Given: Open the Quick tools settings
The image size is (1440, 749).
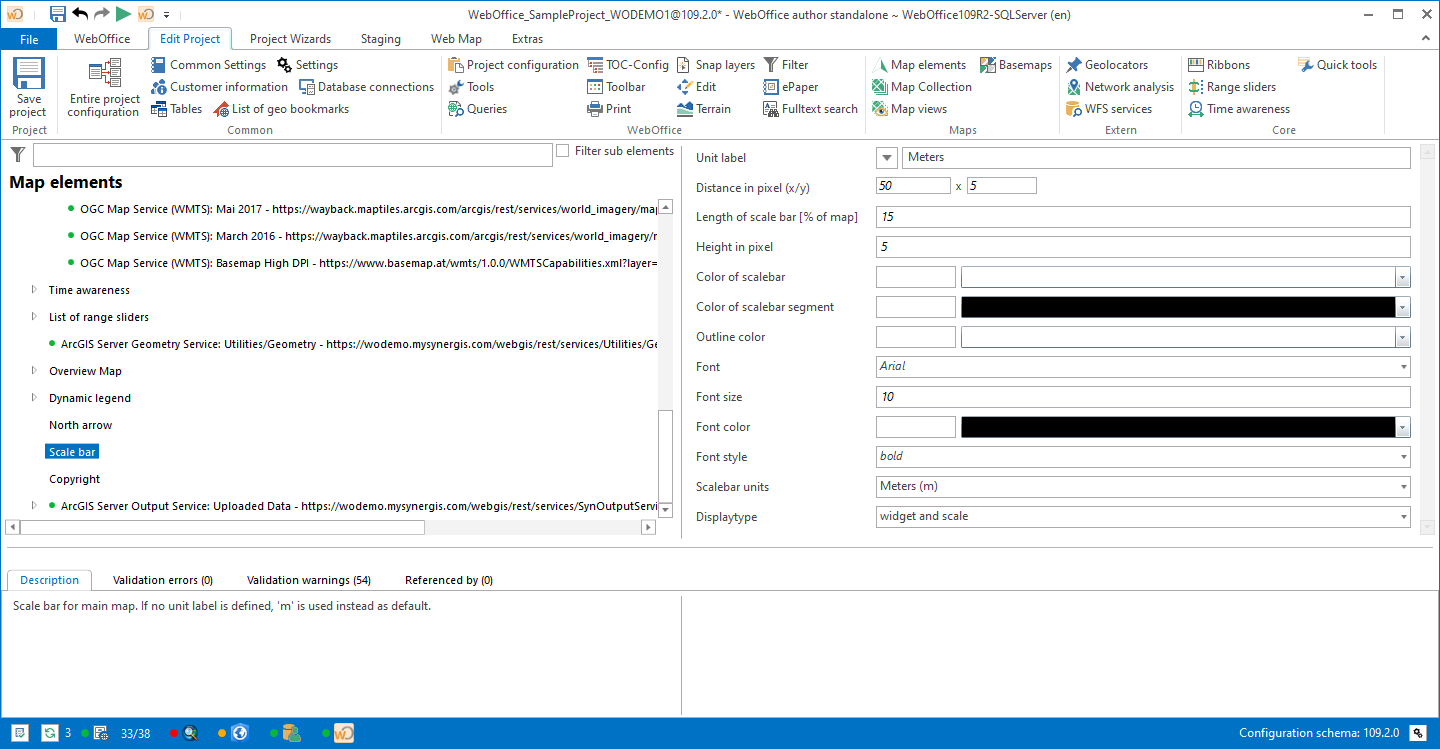Looking at the screenshot, I should (1337, 65).
